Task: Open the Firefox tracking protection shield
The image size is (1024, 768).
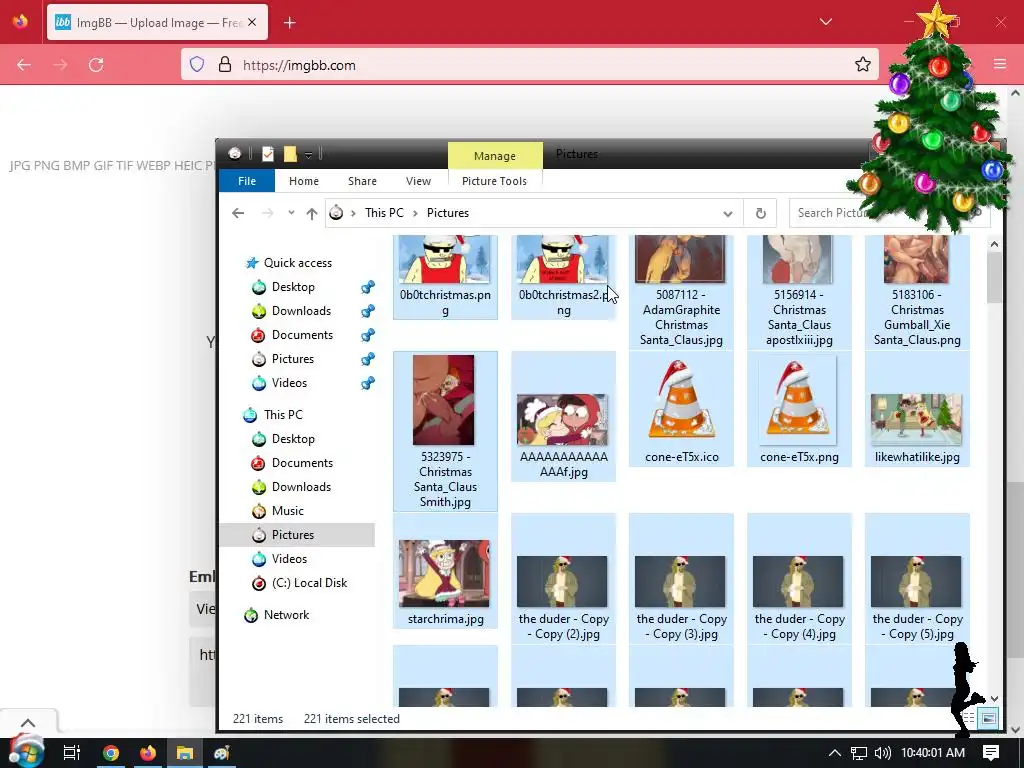Action: click(x=197, y=65)
